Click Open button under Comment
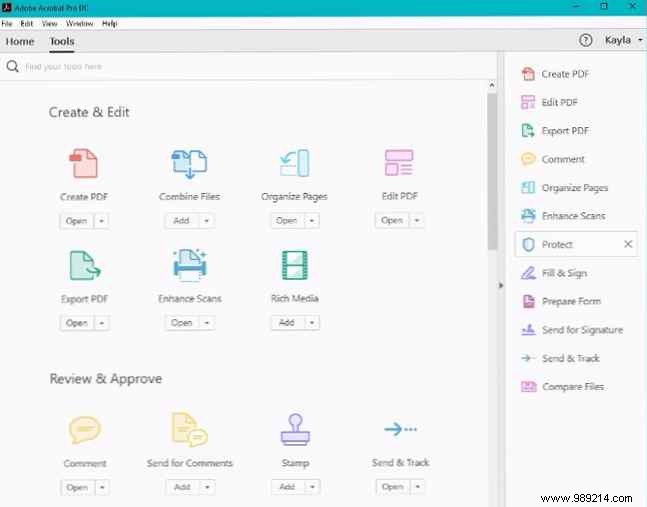Image resolution: width=647 pixels, height=507 pixels. tap(77, 488)
